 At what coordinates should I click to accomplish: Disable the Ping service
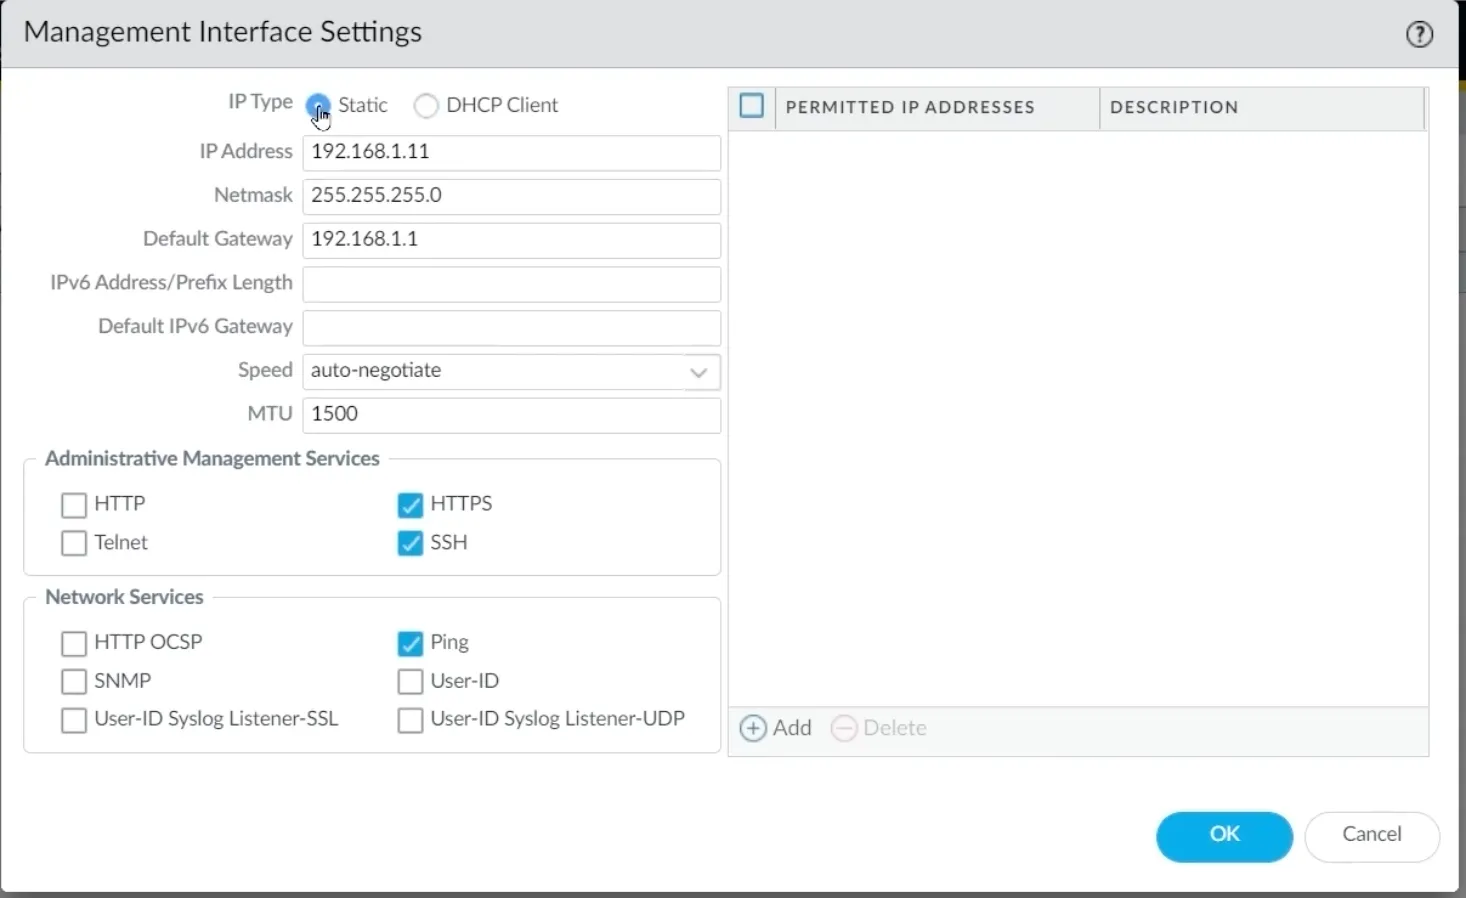410,643
